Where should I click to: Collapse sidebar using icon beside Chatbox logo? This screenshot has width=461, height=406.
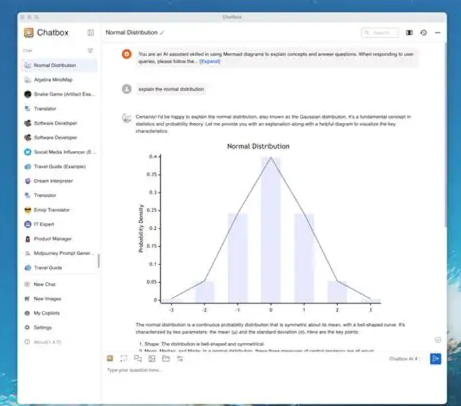pos(90,32)
